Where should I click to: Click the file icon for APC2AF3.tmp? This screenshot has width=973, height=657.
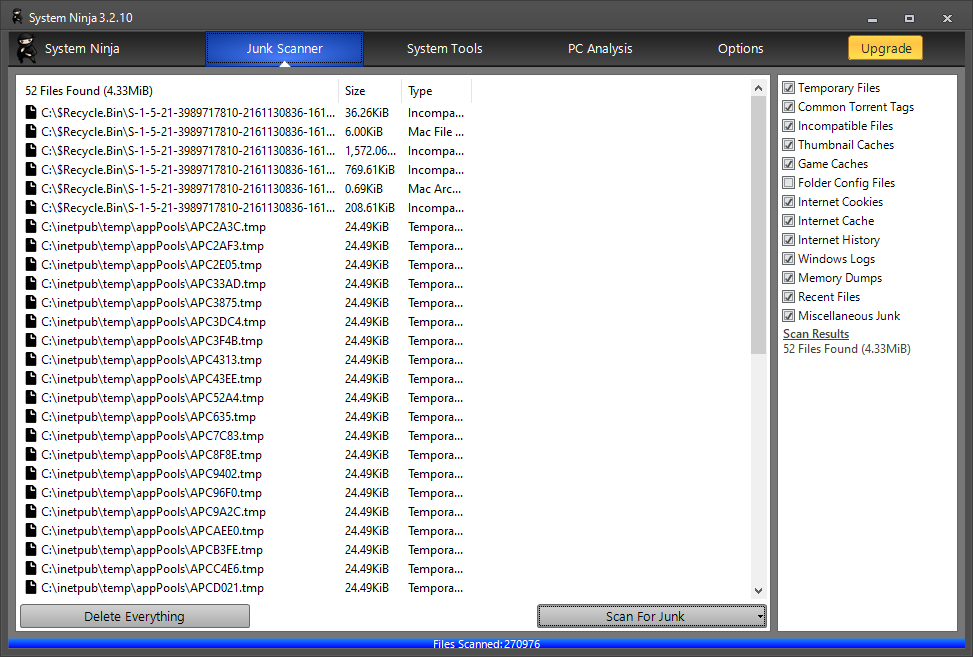pyautogui.click(x=30, y=246)
